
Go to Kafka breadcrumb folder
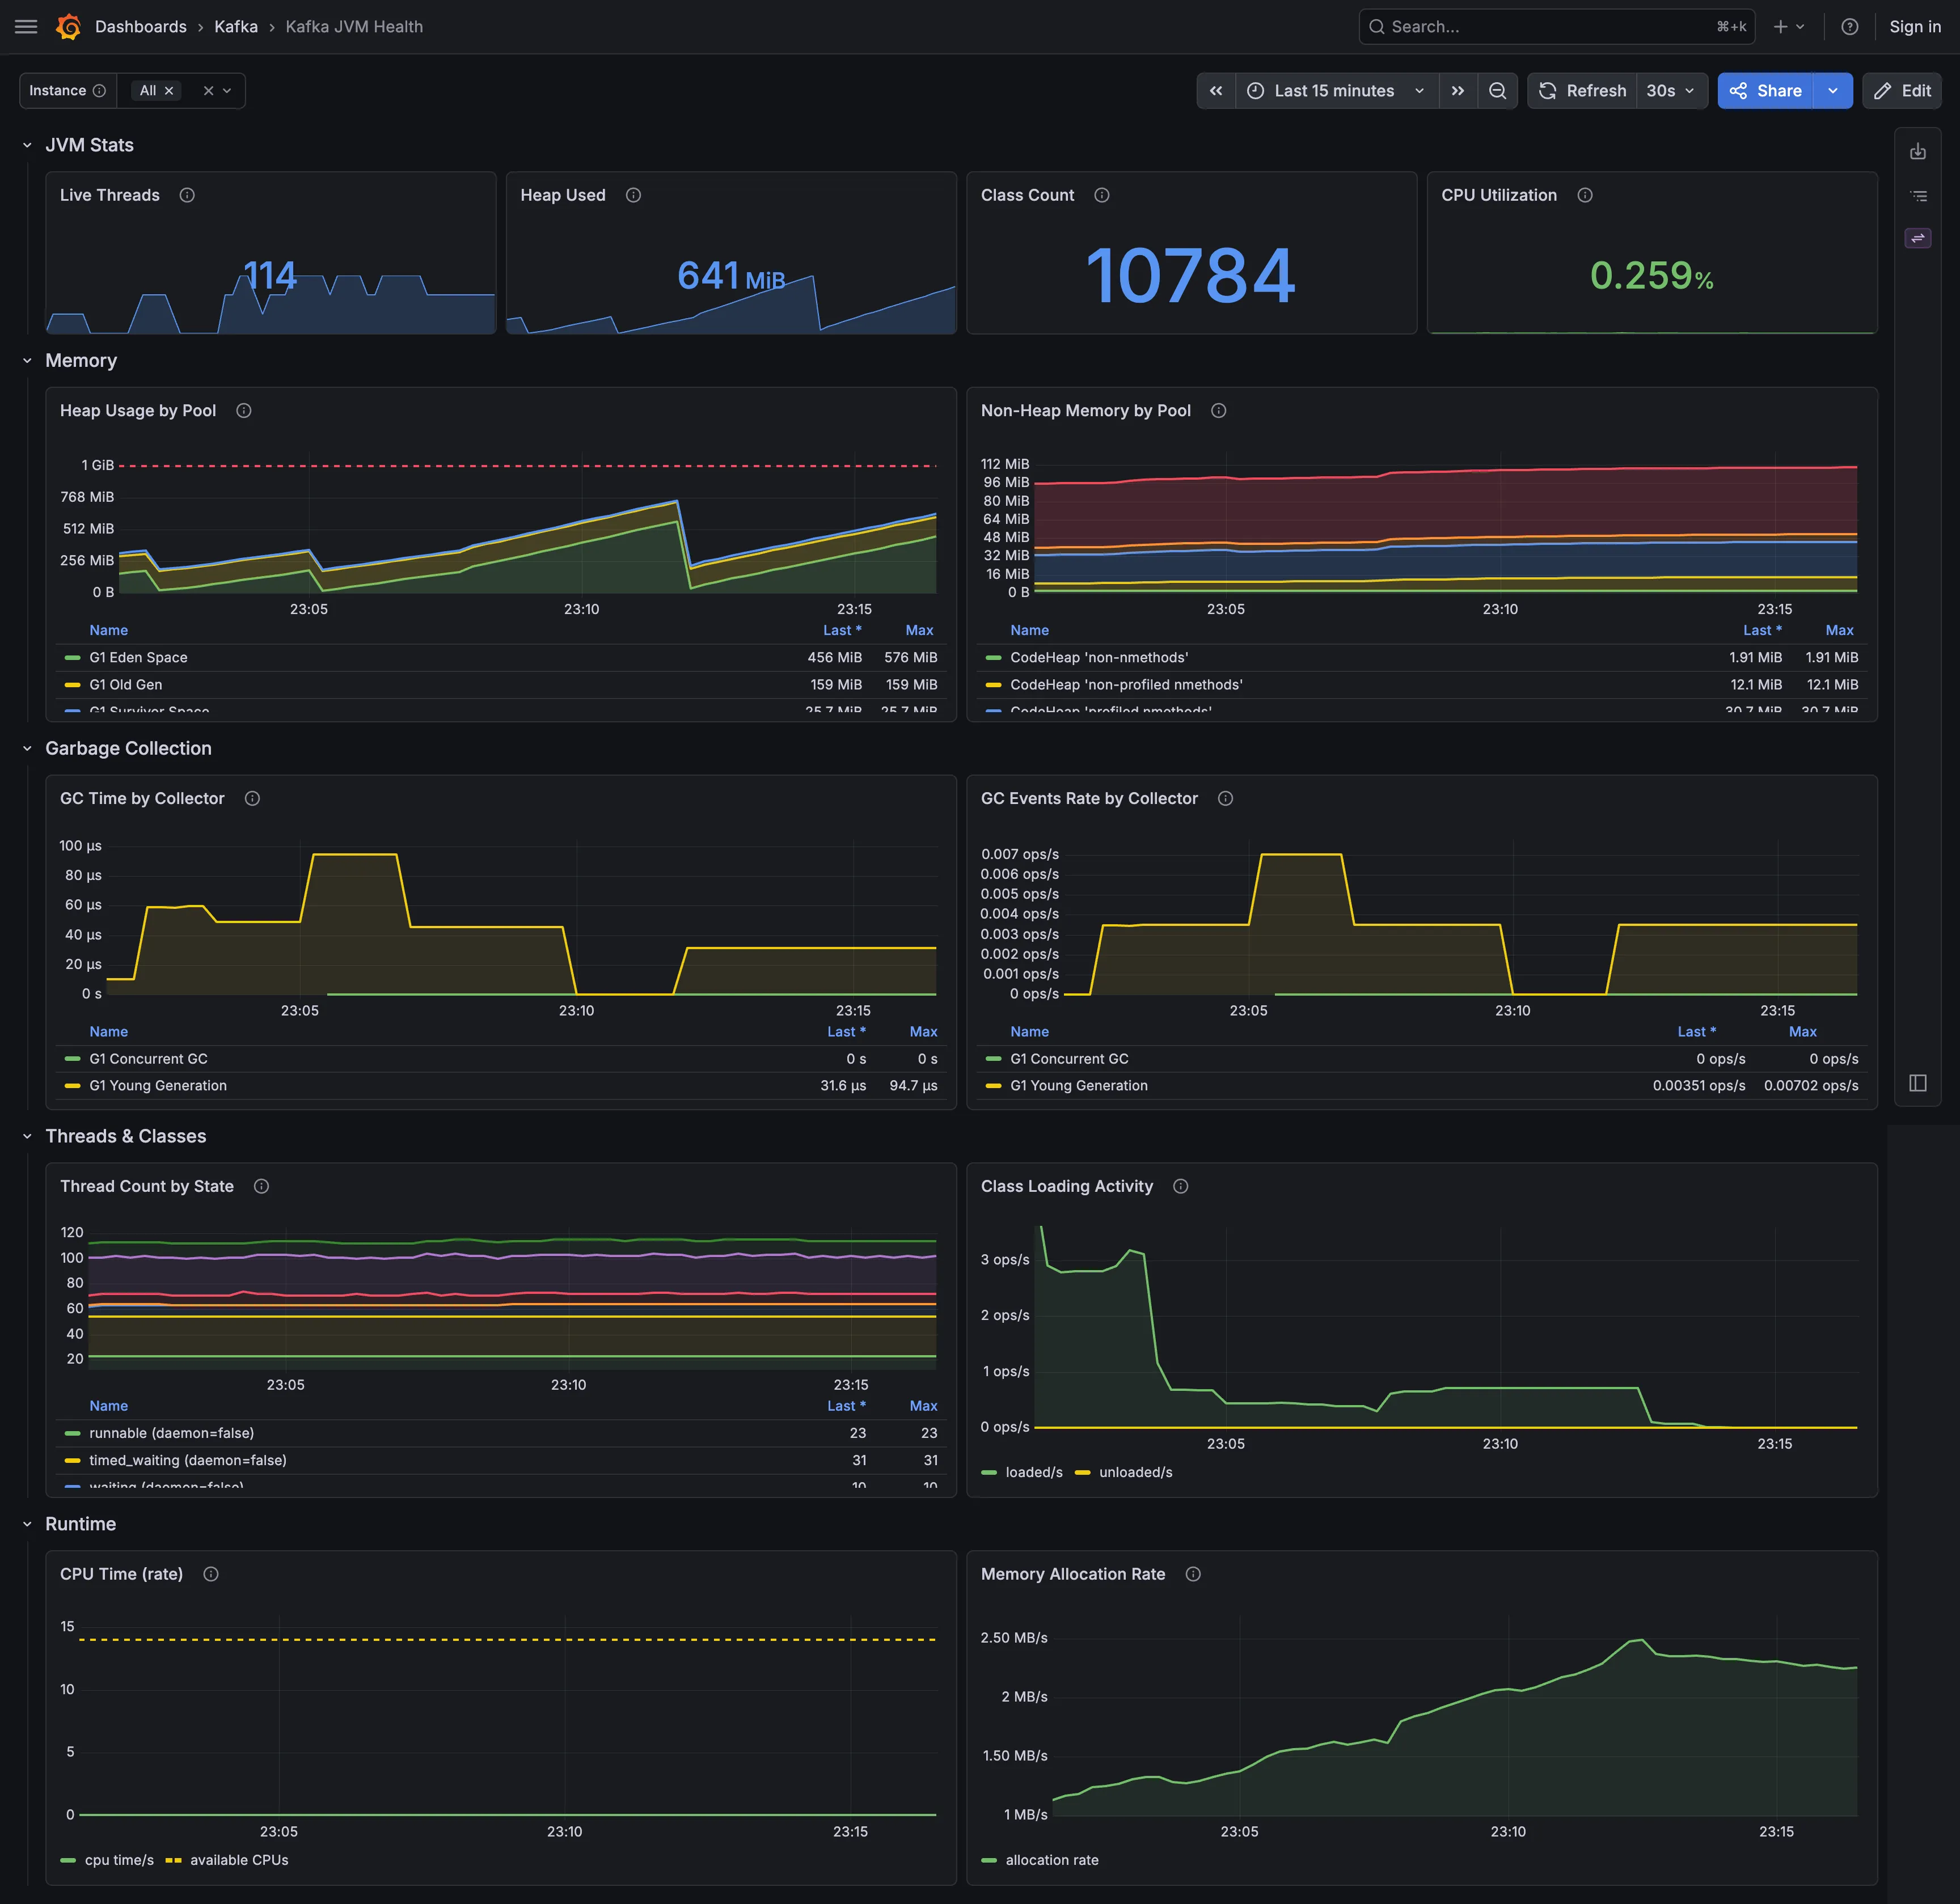pyautogui.click(x=236, y=27)
